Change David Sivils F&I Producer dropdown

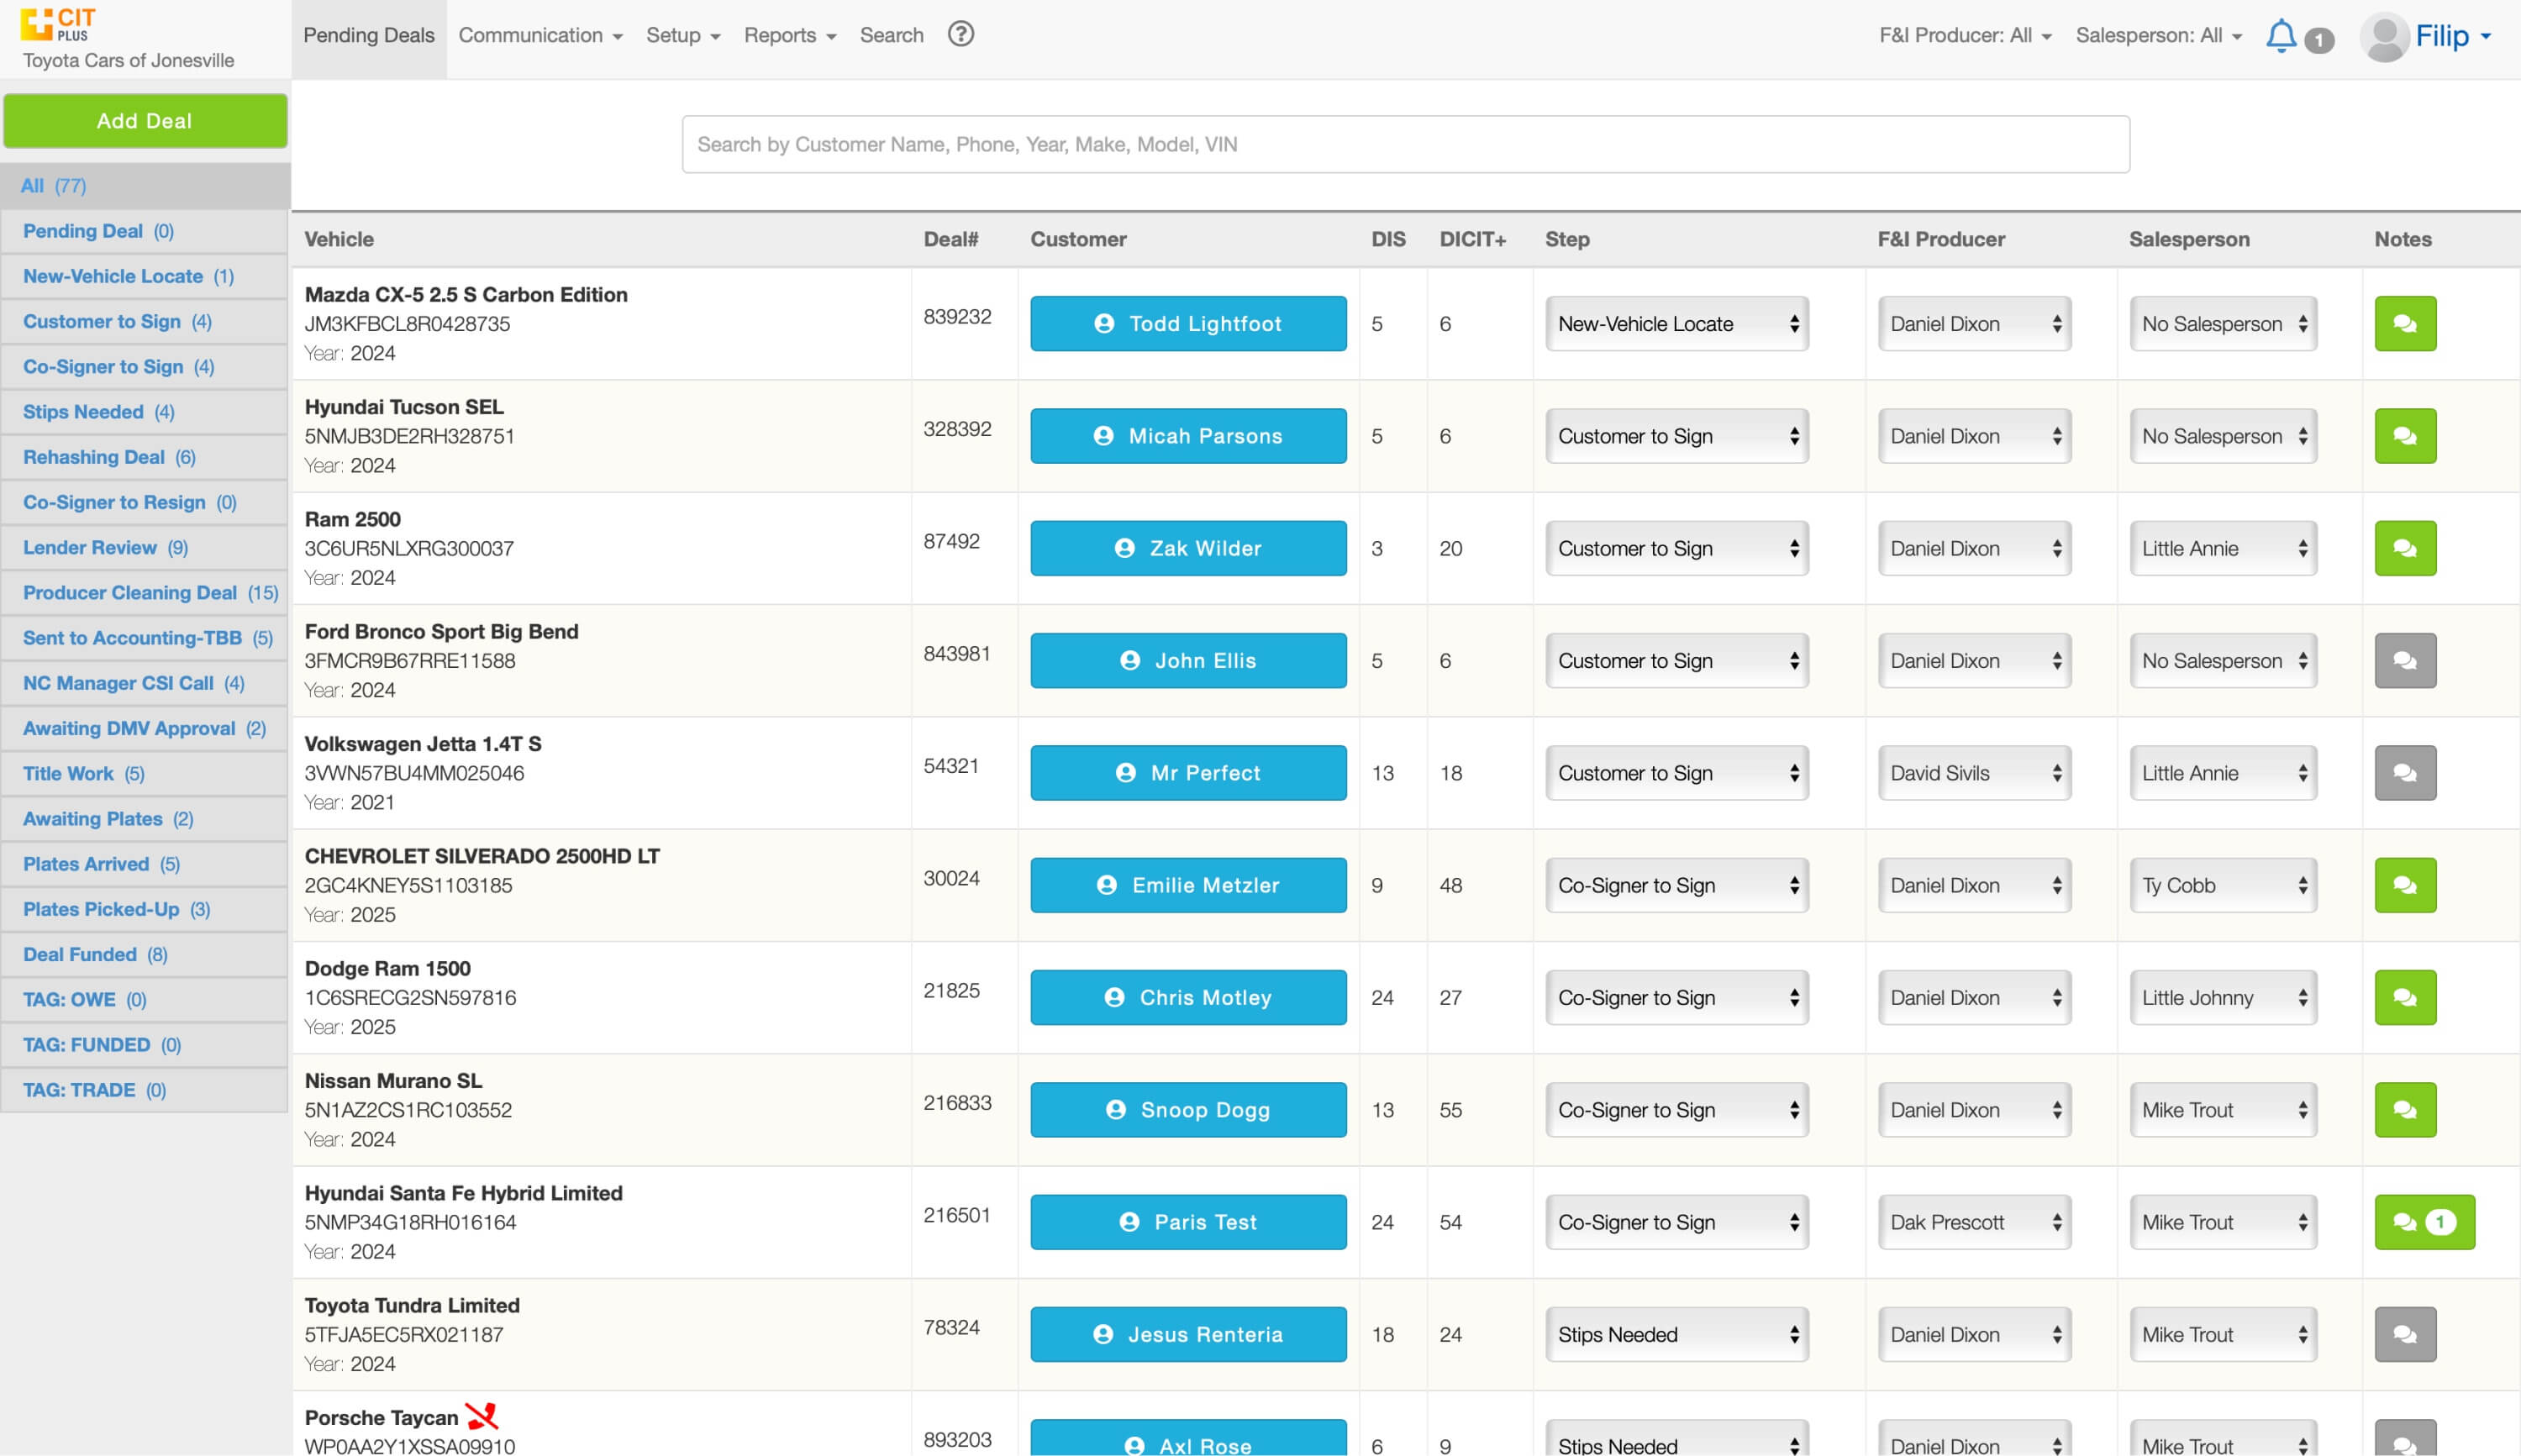(x=1973, y=773)
